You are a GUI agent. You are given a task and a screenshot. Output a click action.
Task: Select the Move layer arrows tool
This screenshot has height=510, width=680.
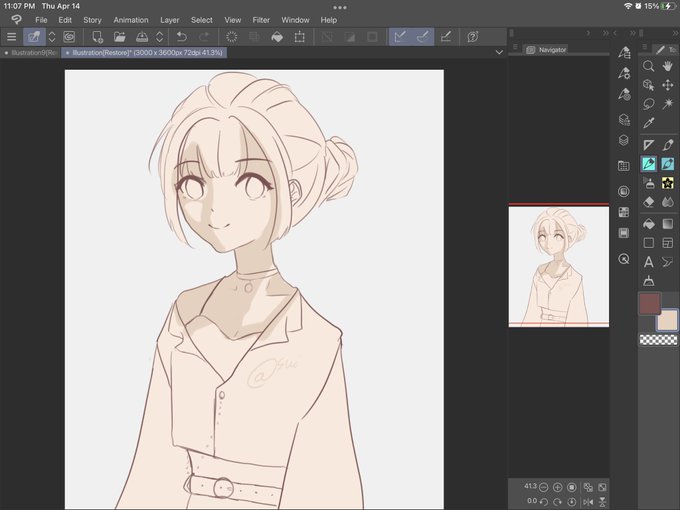(667, 85)
